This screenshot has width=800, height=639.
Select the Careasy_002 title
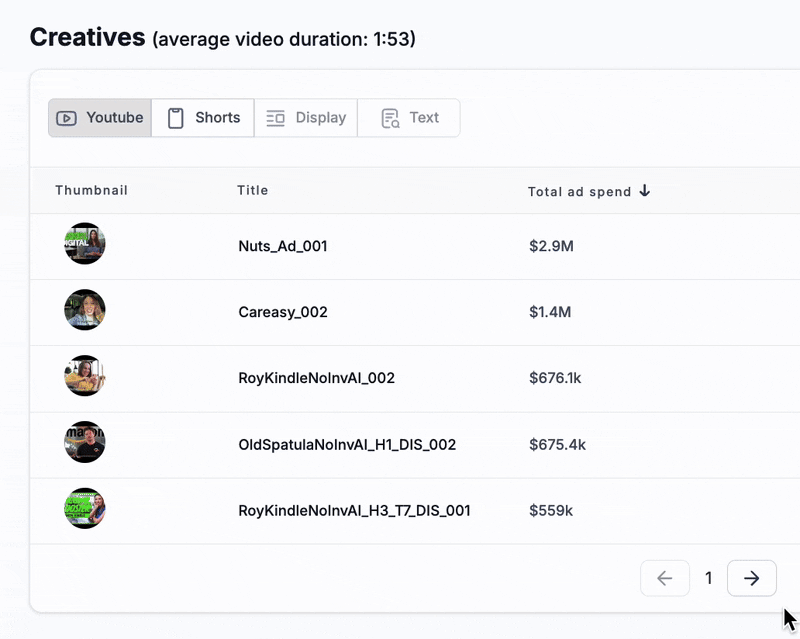(x=283, y=312)
